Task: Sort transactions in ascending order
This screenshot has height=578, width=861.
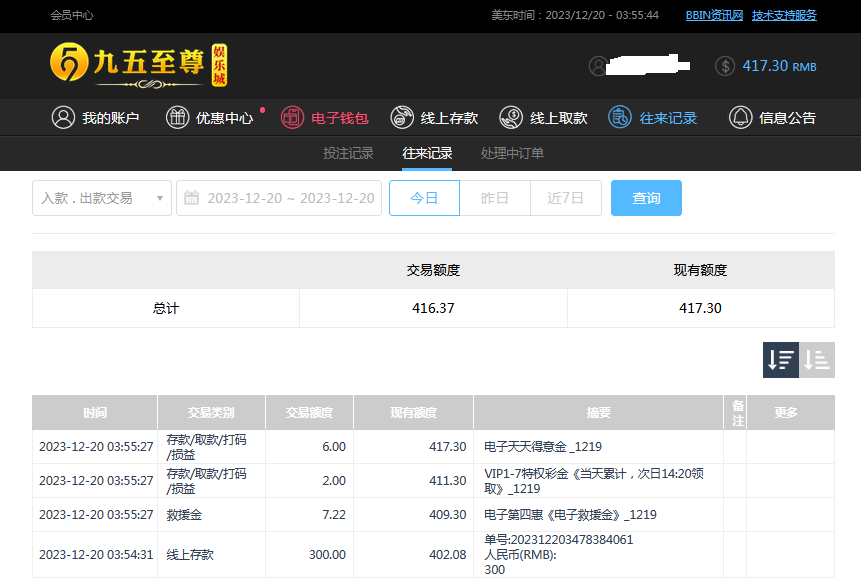Action: [817, 360]
